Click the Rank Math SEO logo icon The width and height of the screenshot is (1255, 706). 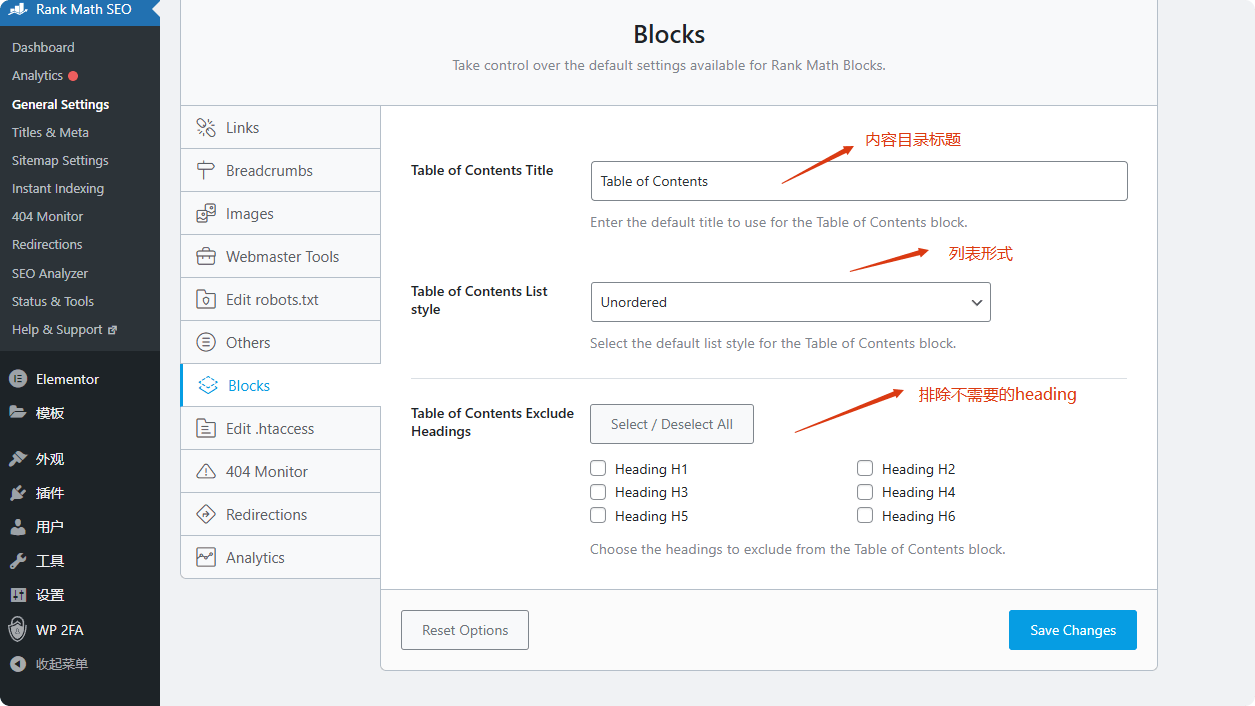pos(18,10)
